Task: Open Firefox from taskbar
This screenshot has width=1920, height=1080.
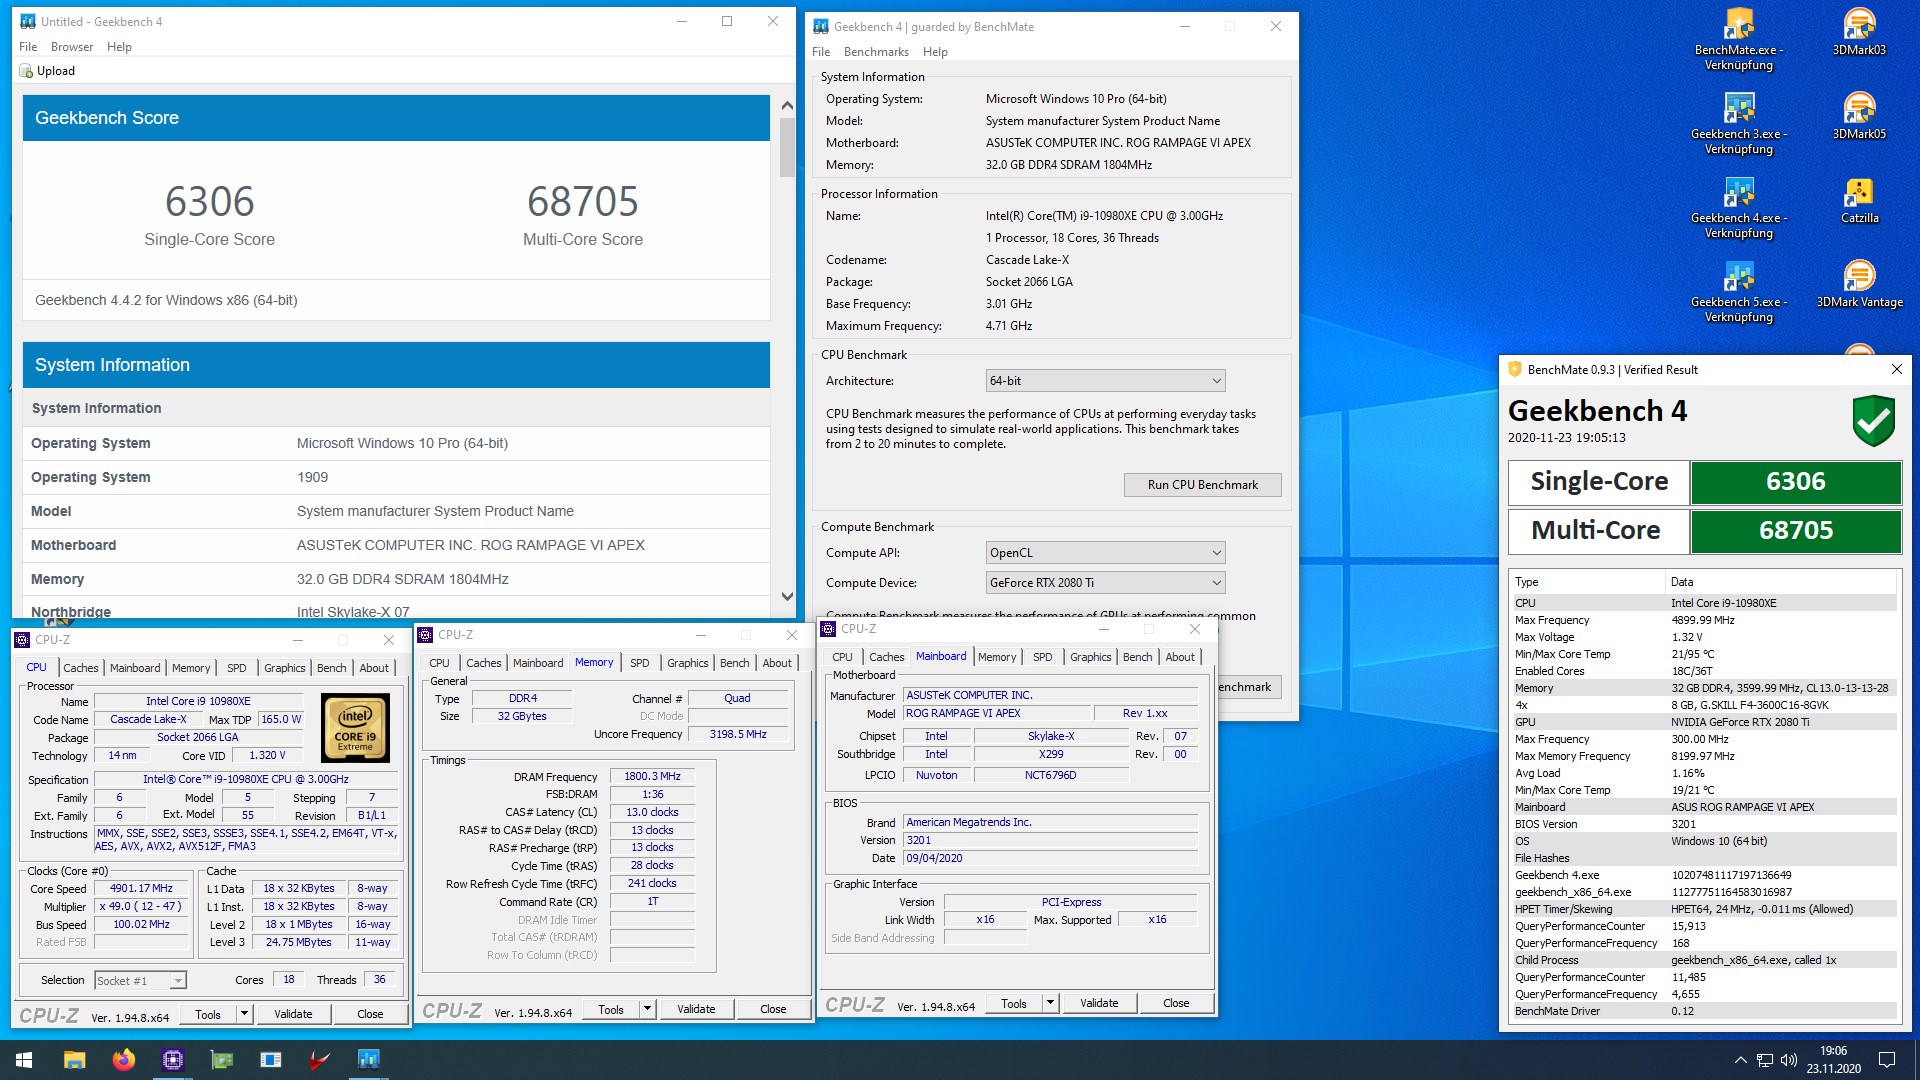Action: [123, 1060]
